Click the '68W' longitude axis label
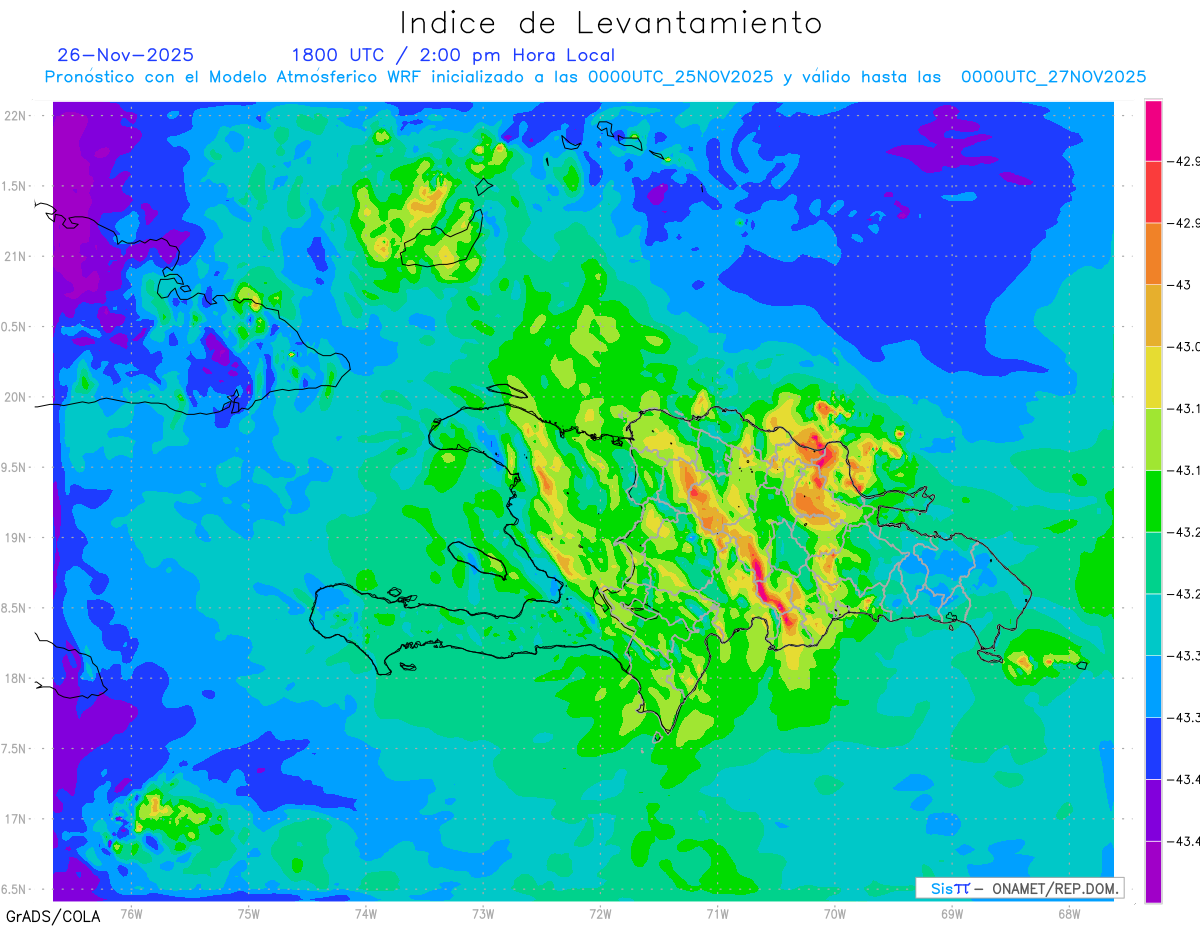 pos(1068,913)
